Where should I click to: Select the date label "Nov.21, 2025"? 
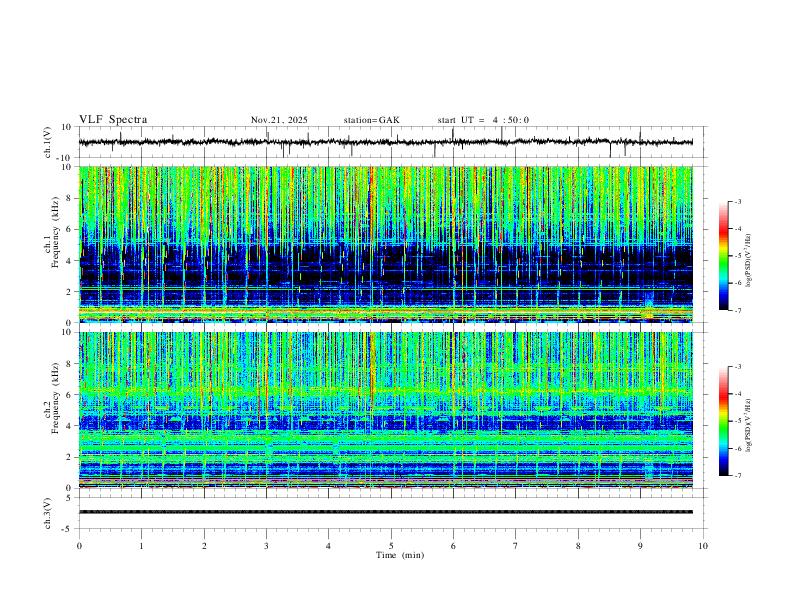(x=279, y=120)
